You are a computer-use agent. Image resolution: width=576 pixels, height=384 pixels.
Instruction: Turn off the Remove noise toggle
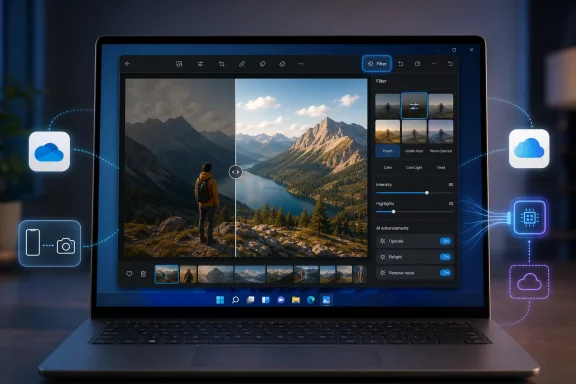point(445,273)
